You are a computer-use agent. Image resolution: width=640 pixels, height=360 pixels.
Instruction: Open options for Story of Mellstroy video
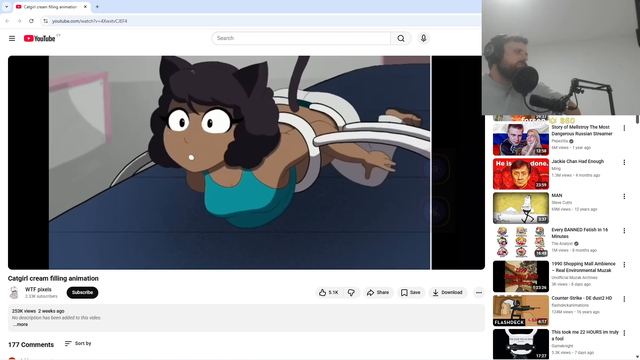pyautogui.click(x=624, y=128)
